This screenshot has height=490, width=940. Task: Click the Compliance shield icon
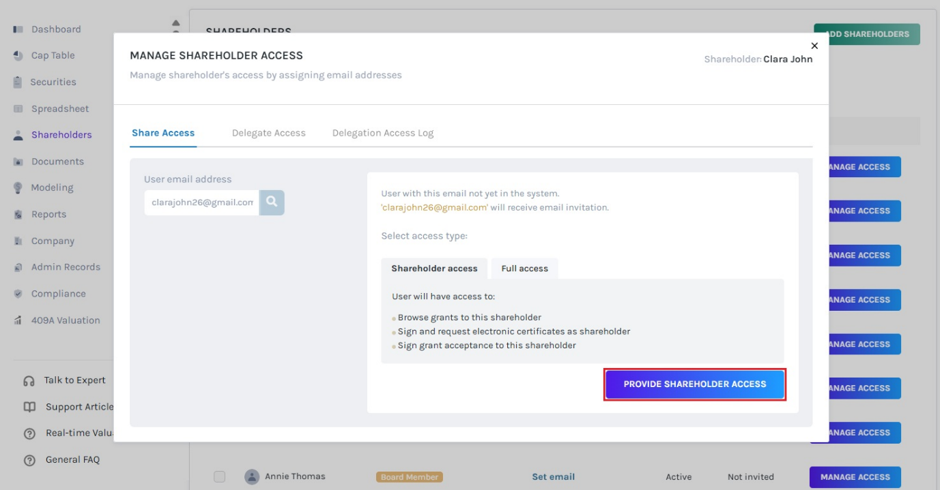[18, 293]
